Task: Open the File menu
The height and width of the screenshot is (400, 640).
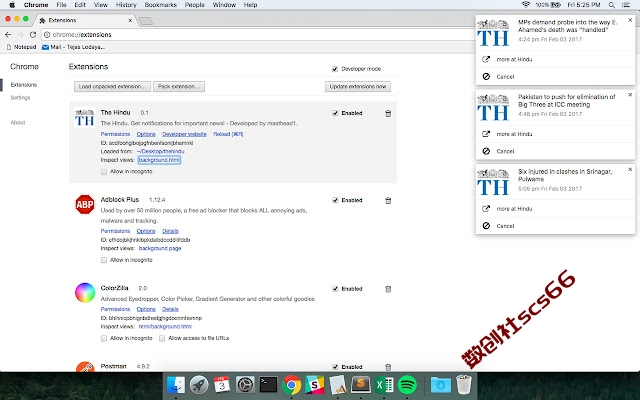Action: [x=61, y=5]
